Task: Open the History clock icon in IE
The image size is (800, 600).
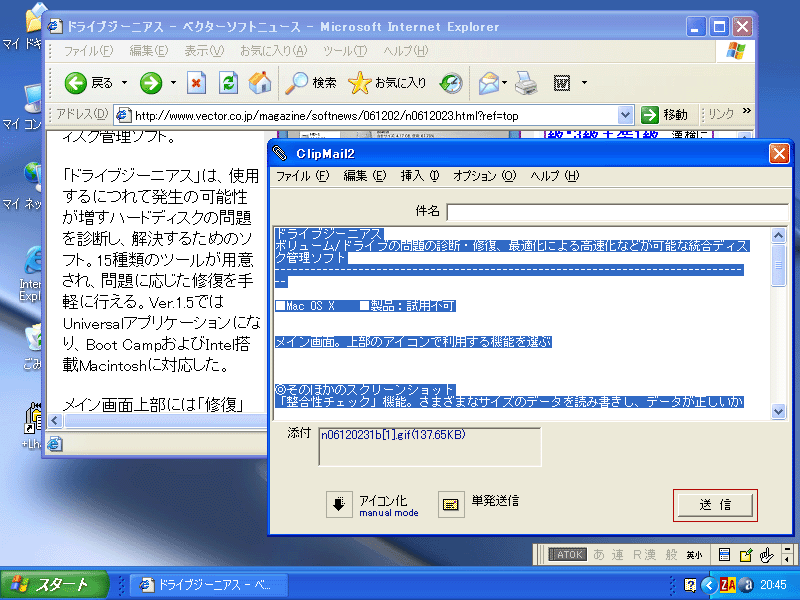Action: coord(451,83)
